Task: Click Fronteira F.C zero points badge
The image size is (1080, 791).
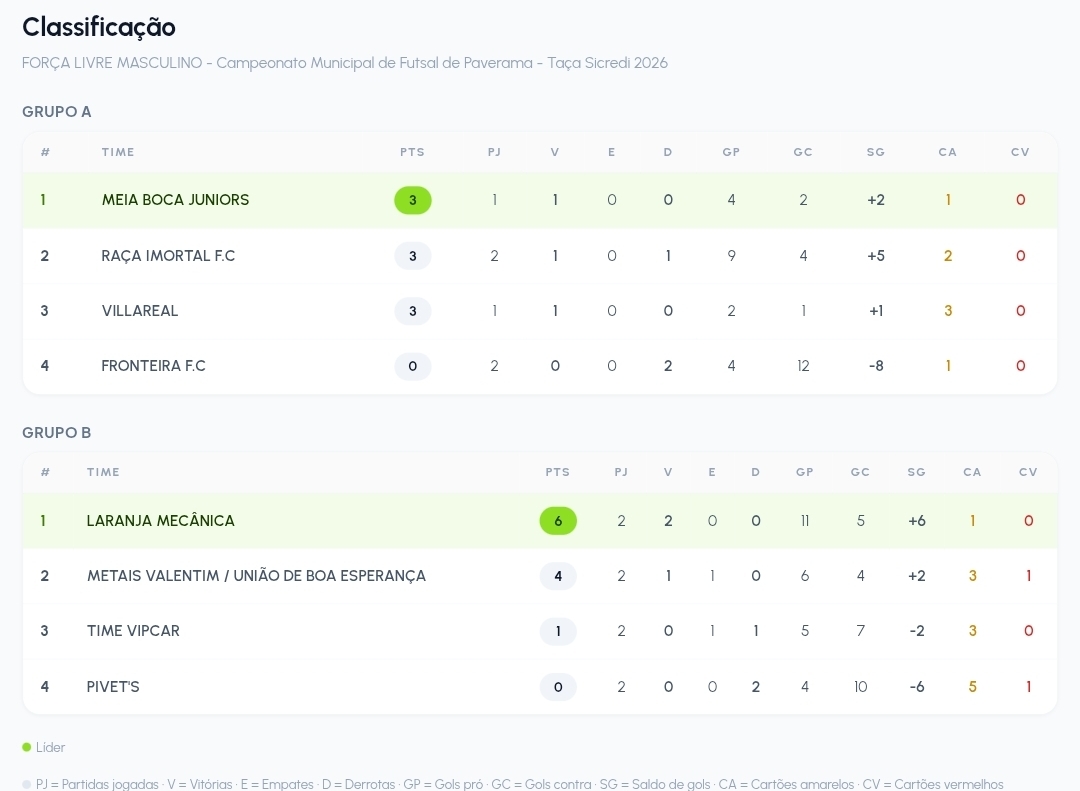Action: [x=413, y=366]
